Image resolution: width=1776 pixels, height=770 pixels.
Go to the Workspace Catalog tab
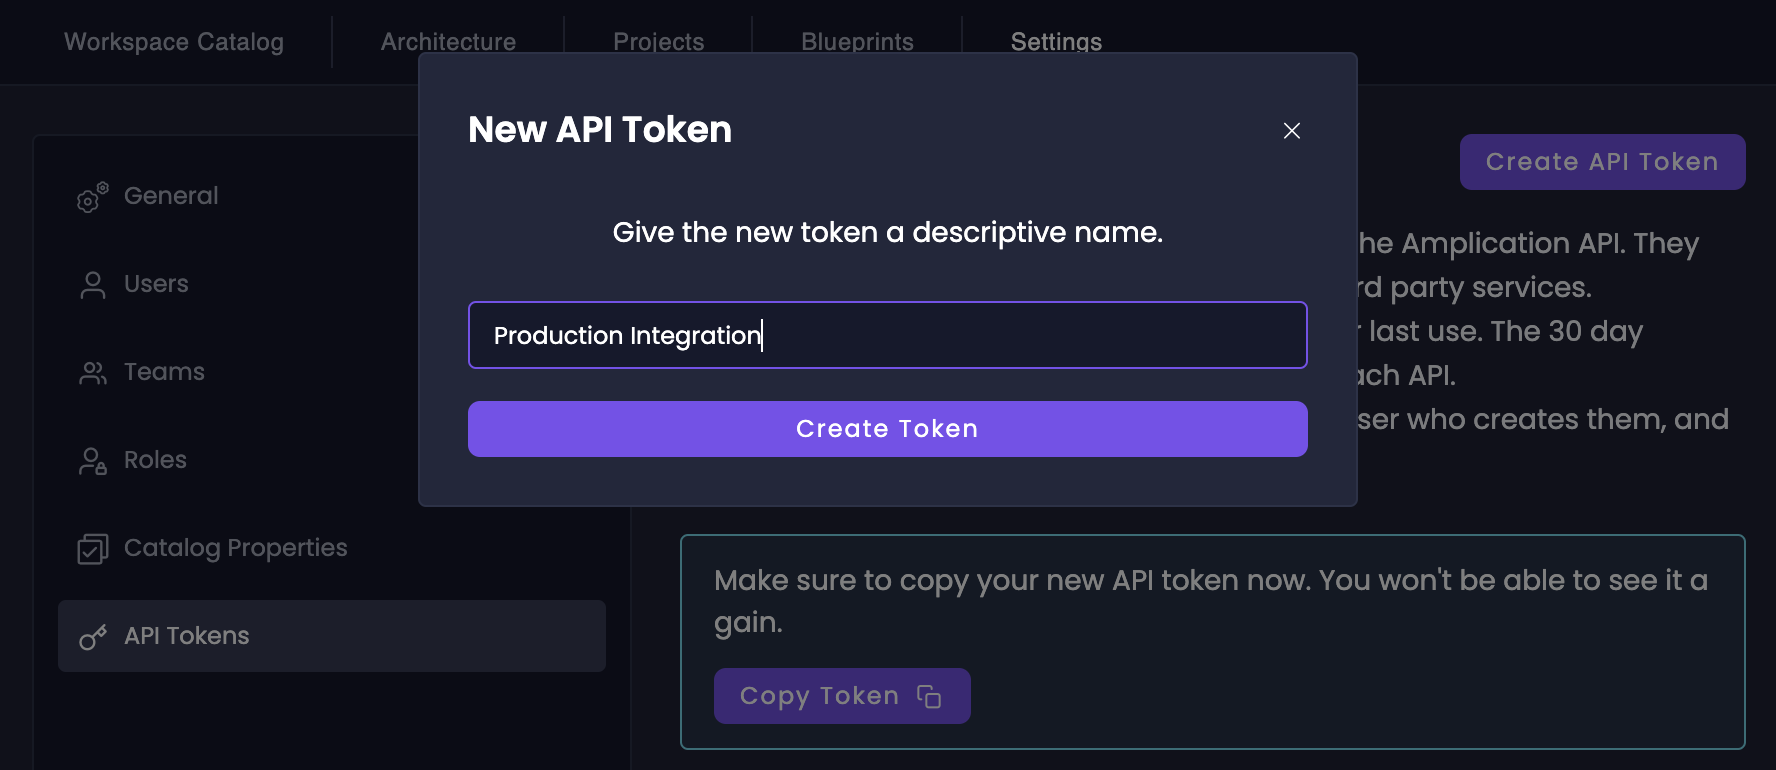coord(173,42)
